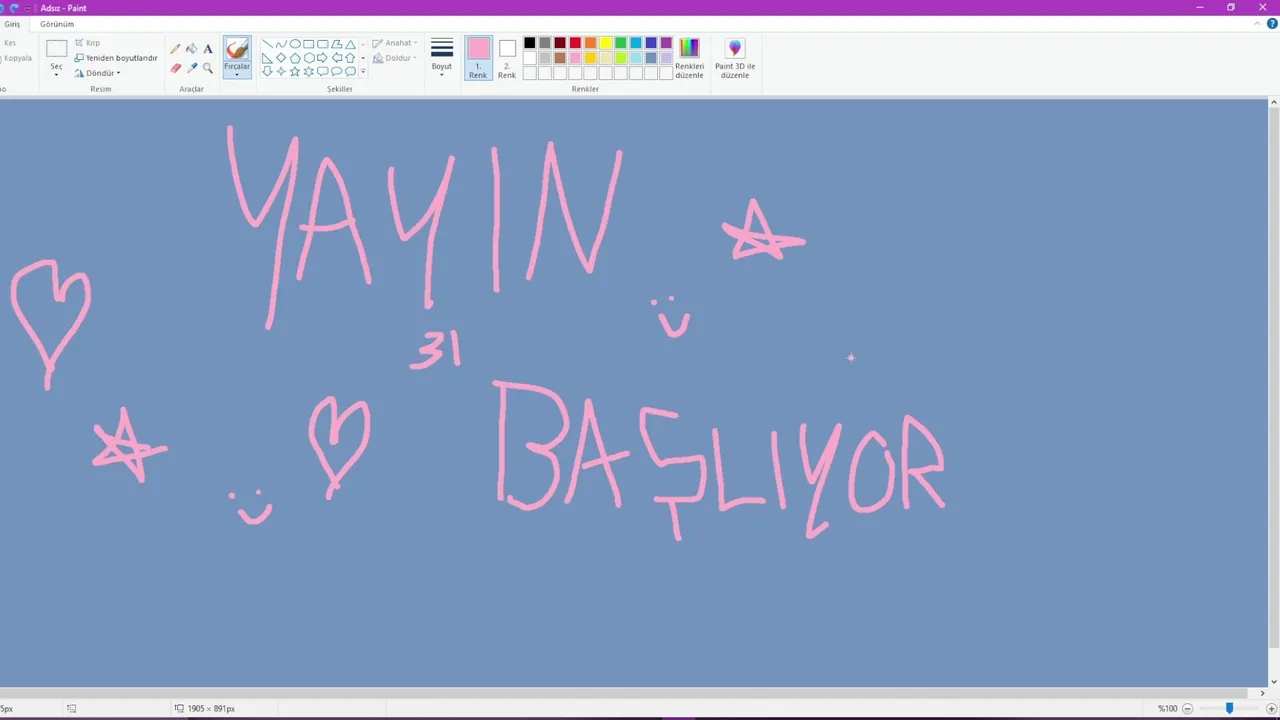
Task: Pick the orange color swatch
Action: 590,43
